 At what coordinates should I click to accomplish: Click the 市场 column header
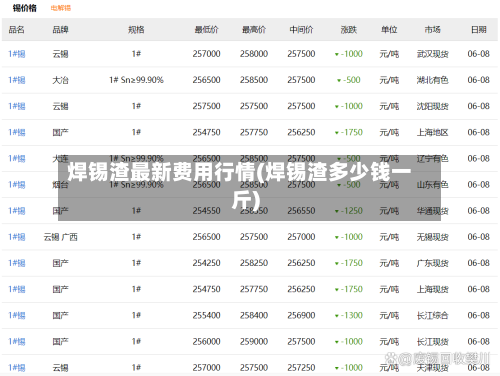point(432,30)
